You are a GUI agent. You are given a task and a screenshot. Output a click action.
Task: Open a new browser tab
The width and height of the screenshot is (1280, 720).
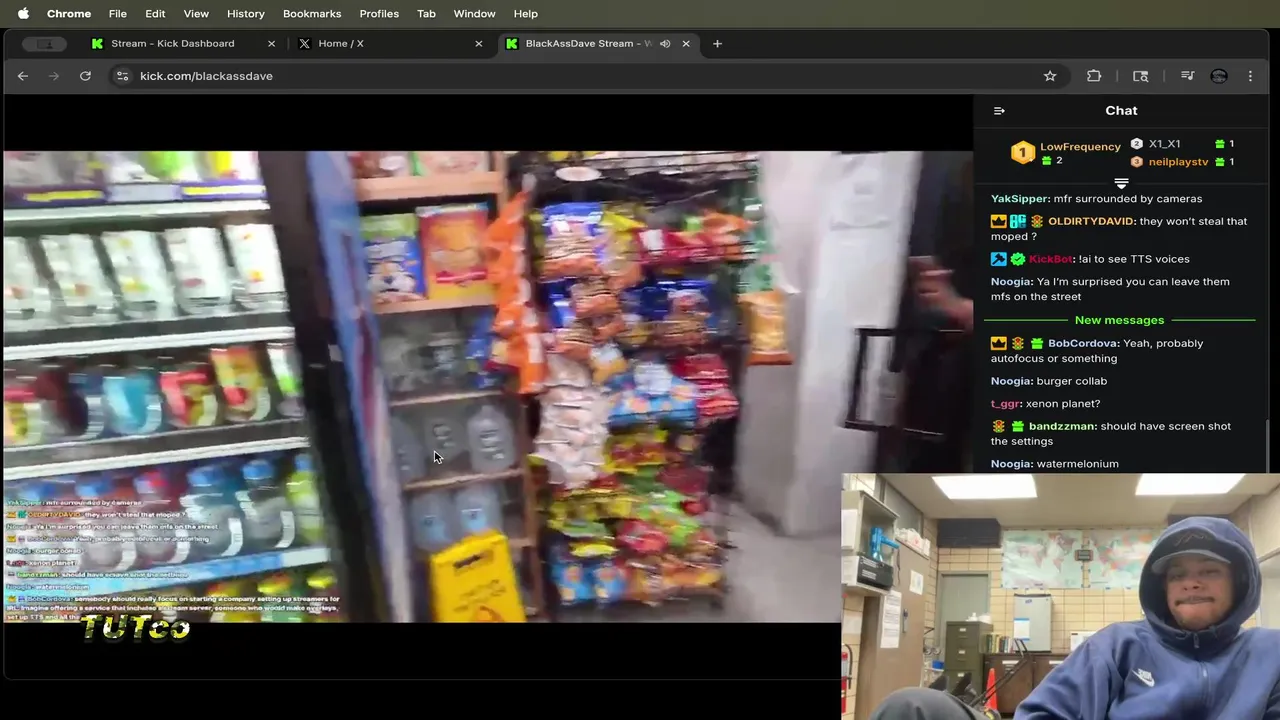717,43
